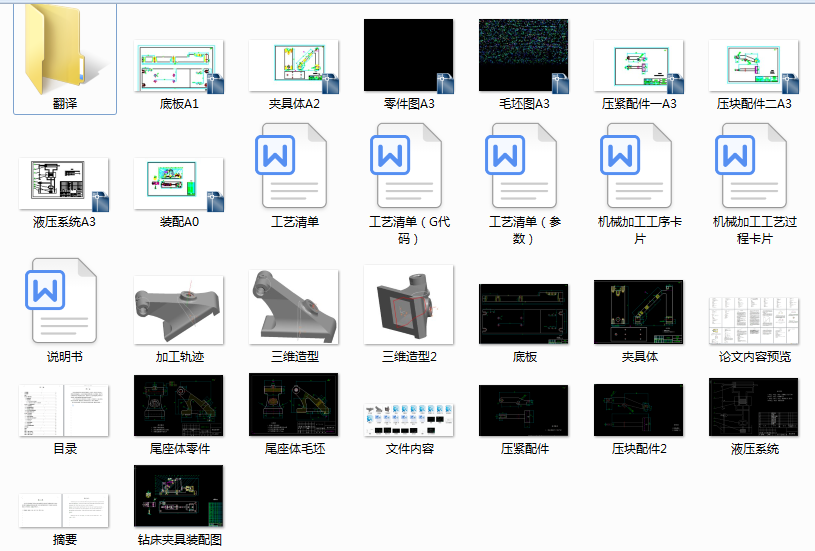Click the file name text 摘要
The height and width of the screenshot is (551, 815).
(x=65, y=540)
